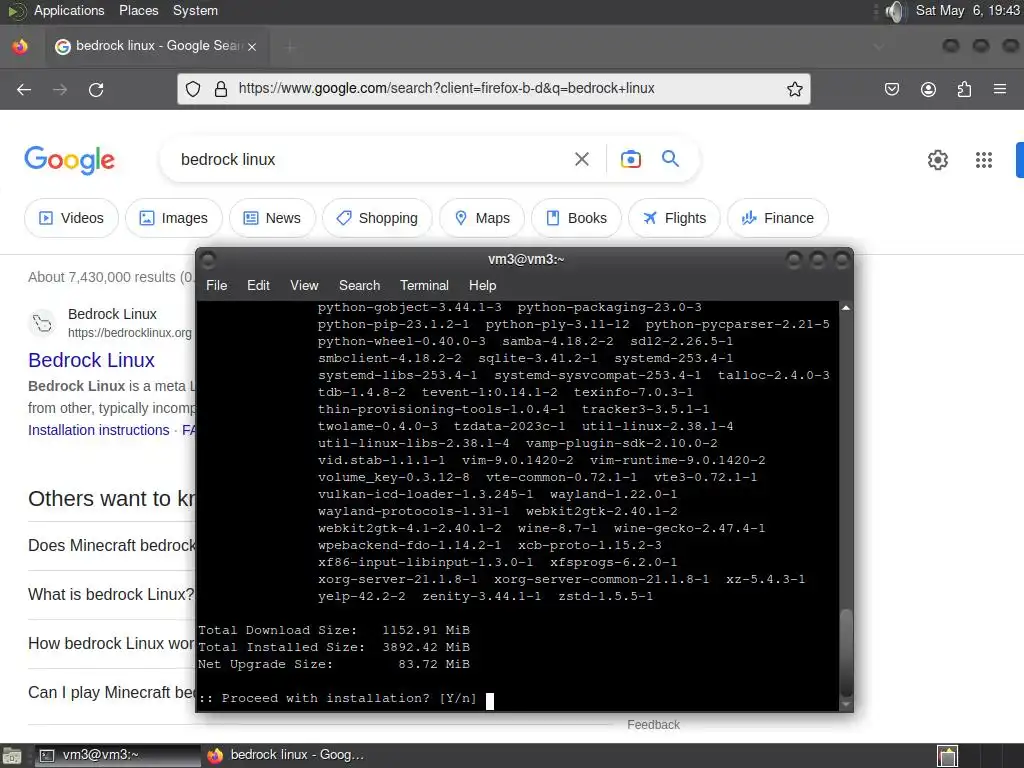The height and width of the screenshot is (768, 1024).
Task: Click the Firefox icon in tab bar
Action: [x=20, y=46]
